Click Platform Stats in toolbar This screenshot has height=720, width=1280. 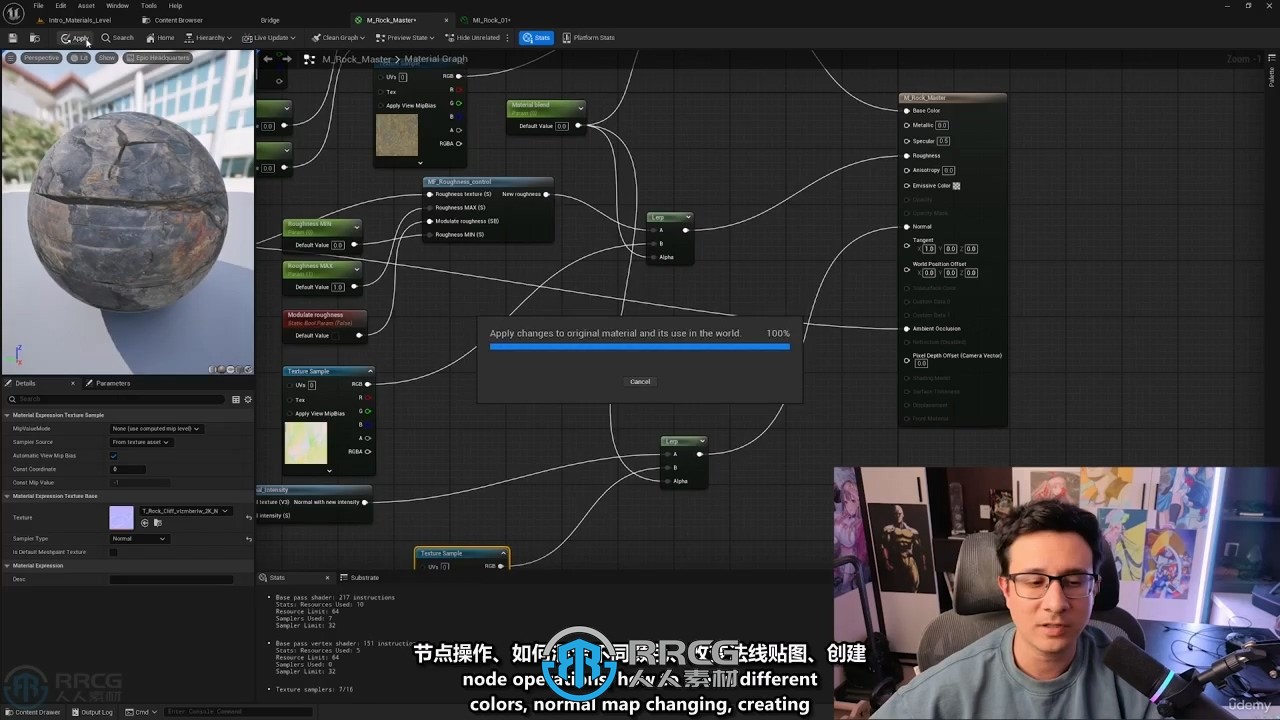tap(588, 38)
